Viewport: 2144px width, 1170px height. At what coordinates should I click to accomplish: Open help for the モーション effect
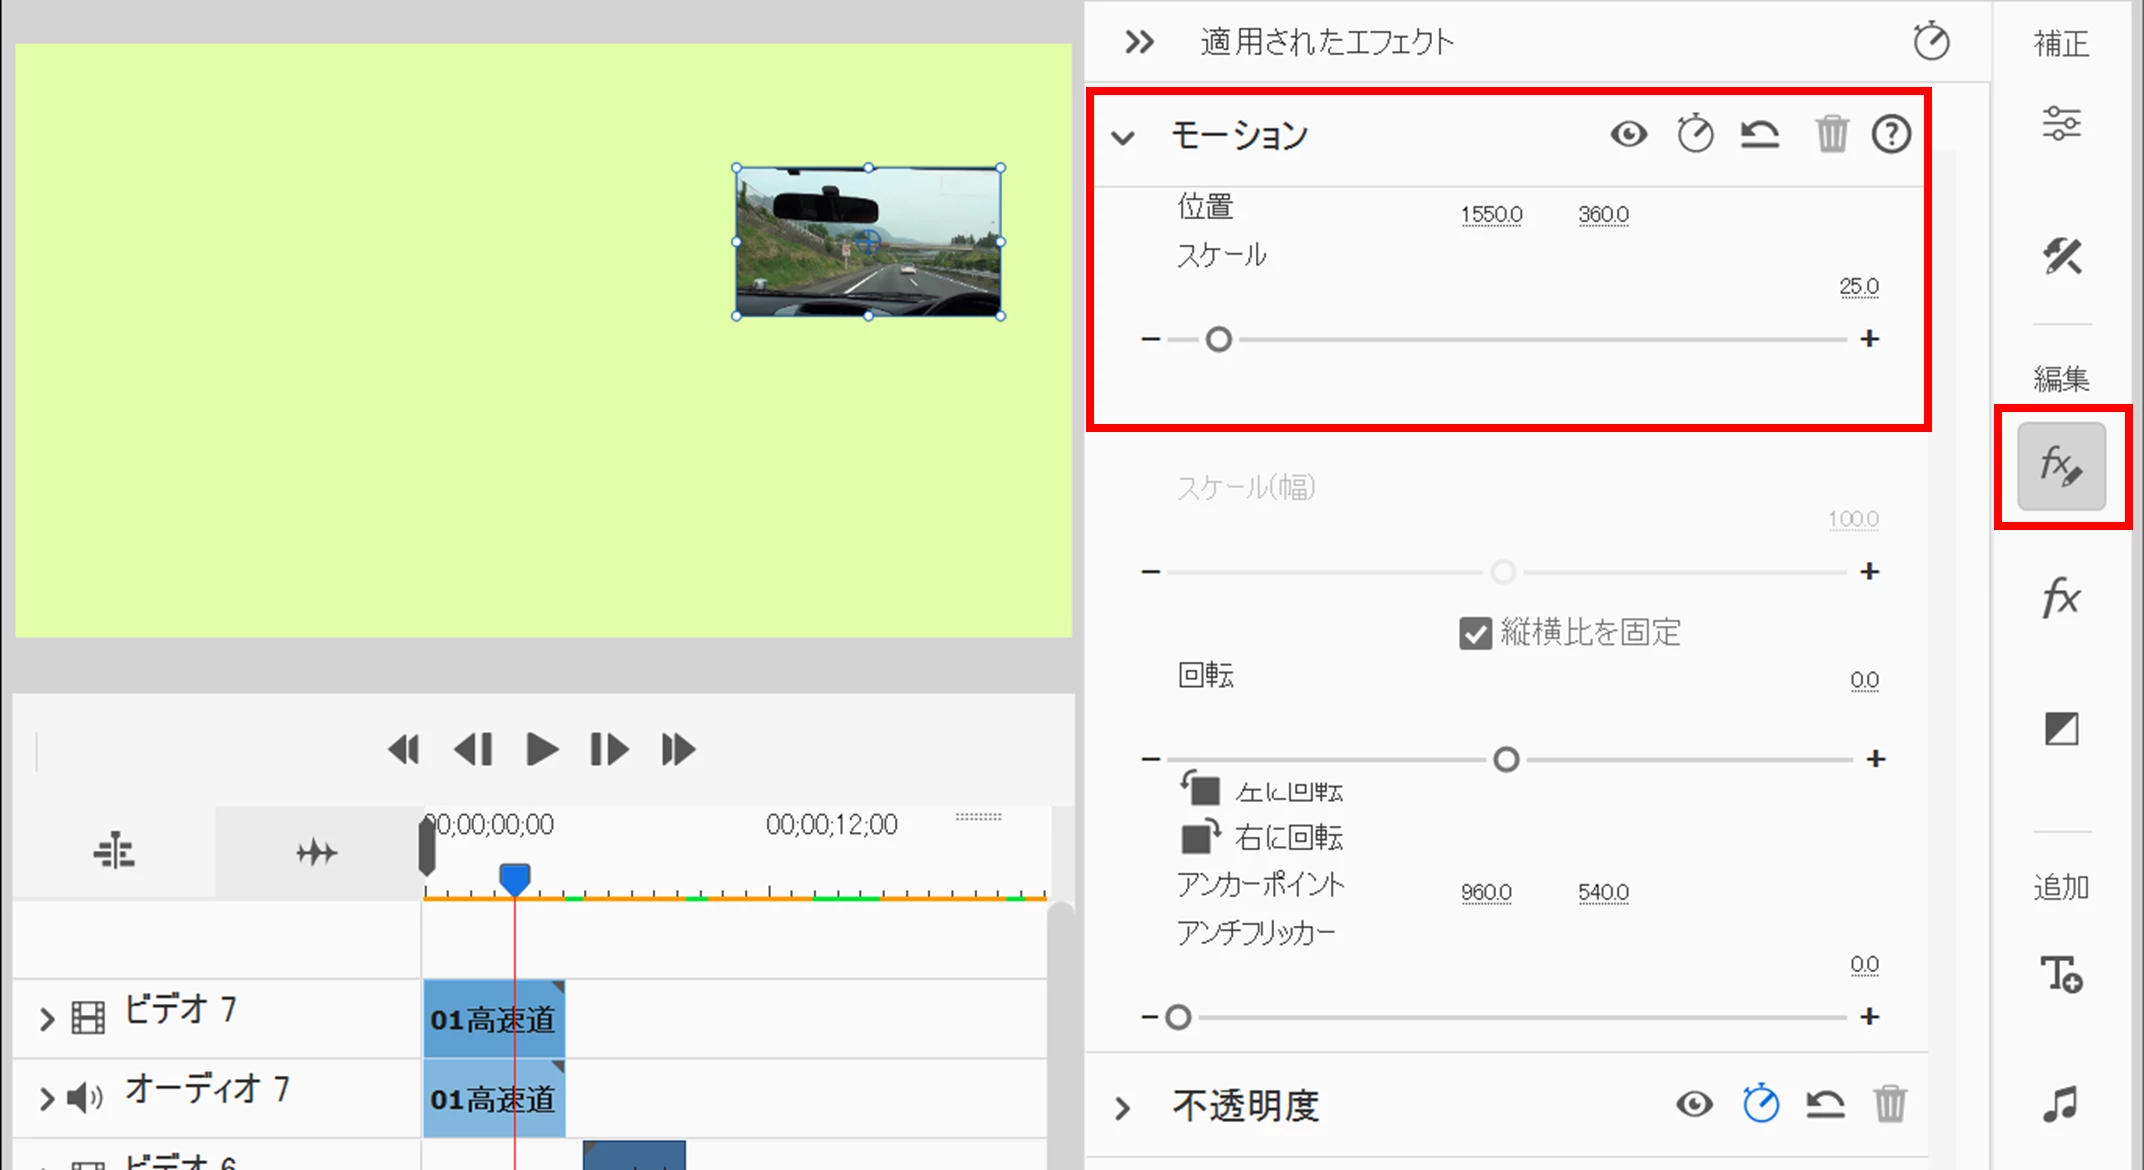click(x=1891, y=134)
